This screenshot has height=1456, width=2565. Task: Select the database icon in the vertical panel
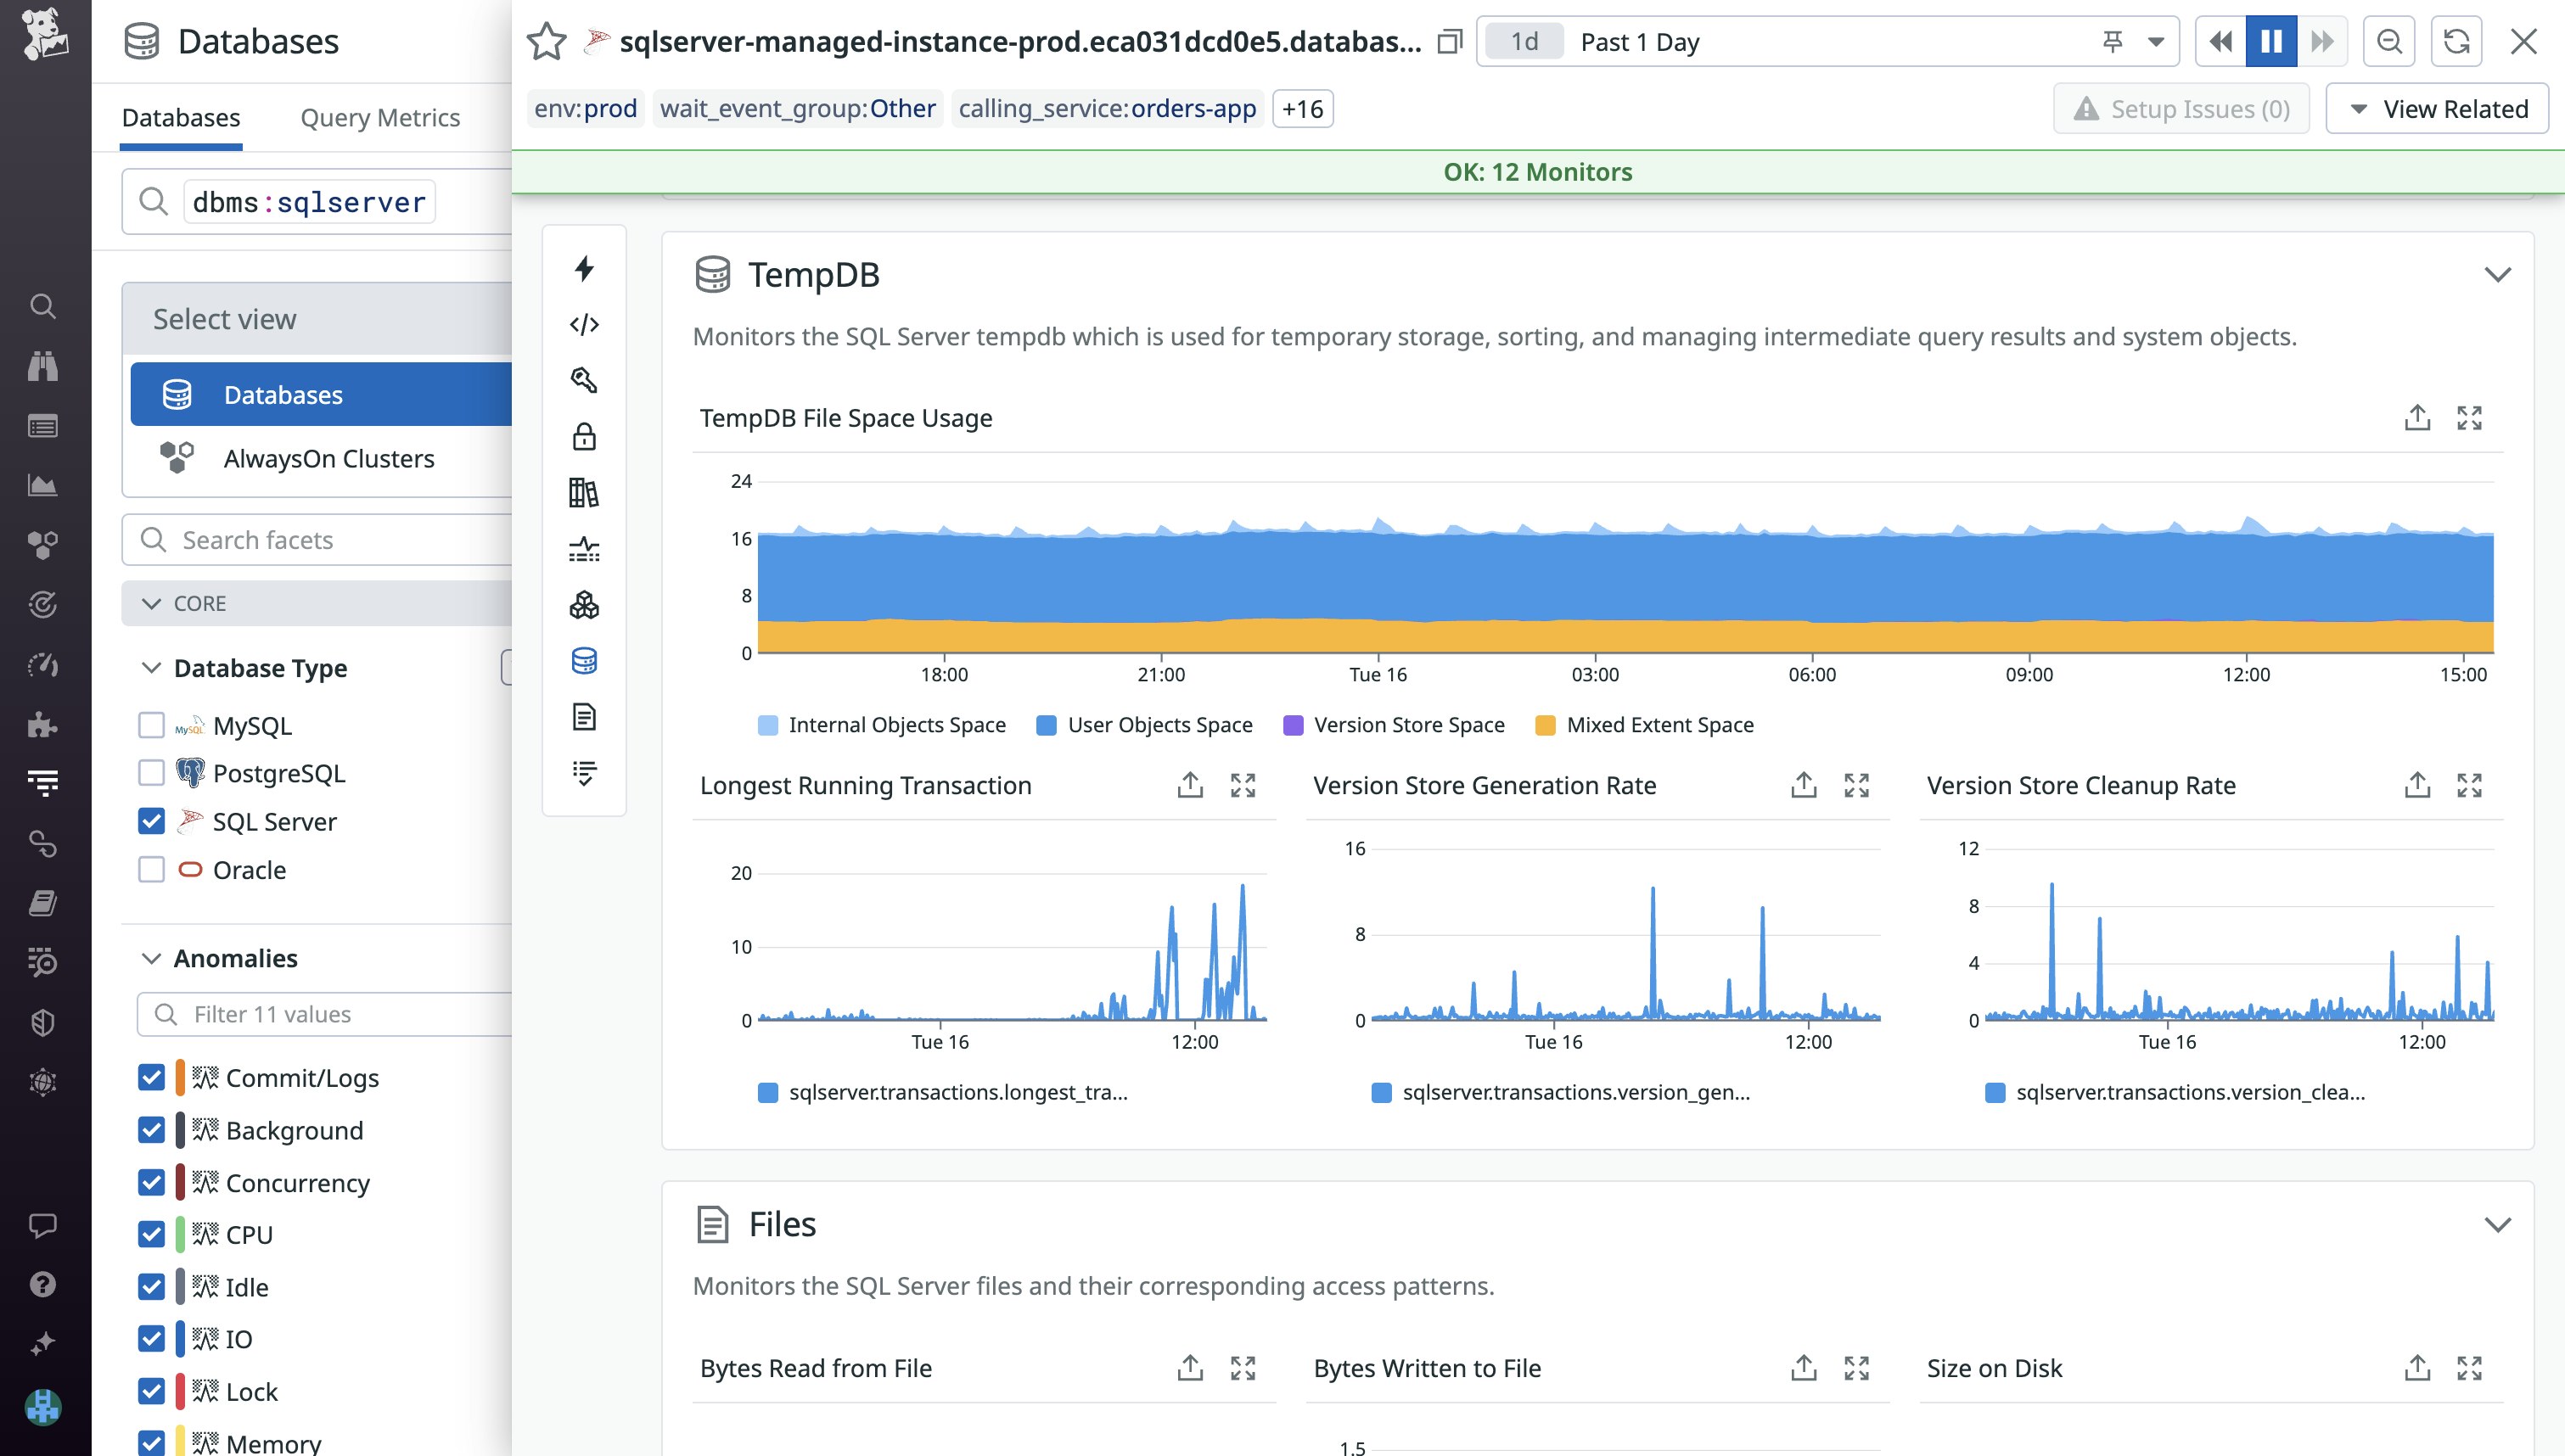point(585,661)
